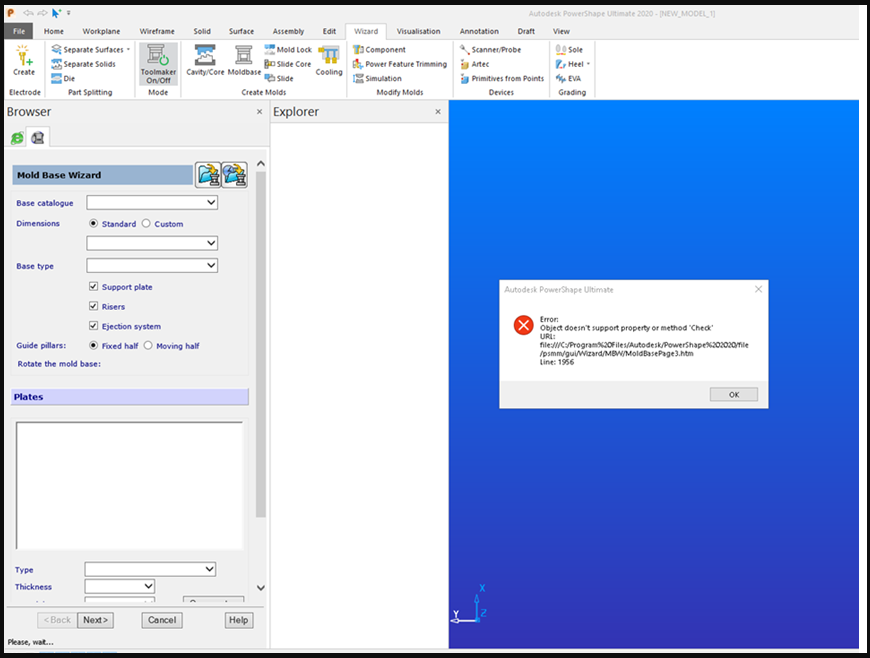Click scroll down arrow in wizard panel
The width and height of the screenshot is (870, 658).
pyautogui.click(x=260, y=588)
